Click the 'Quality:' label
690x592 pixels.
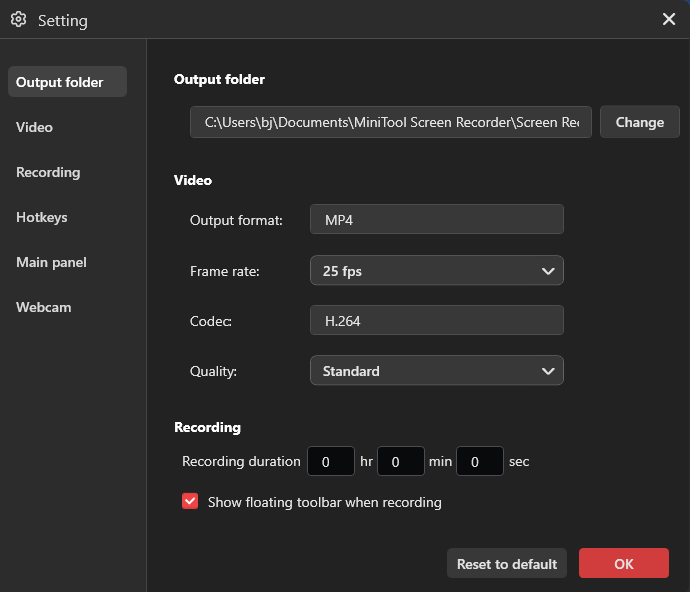(213, 371)
